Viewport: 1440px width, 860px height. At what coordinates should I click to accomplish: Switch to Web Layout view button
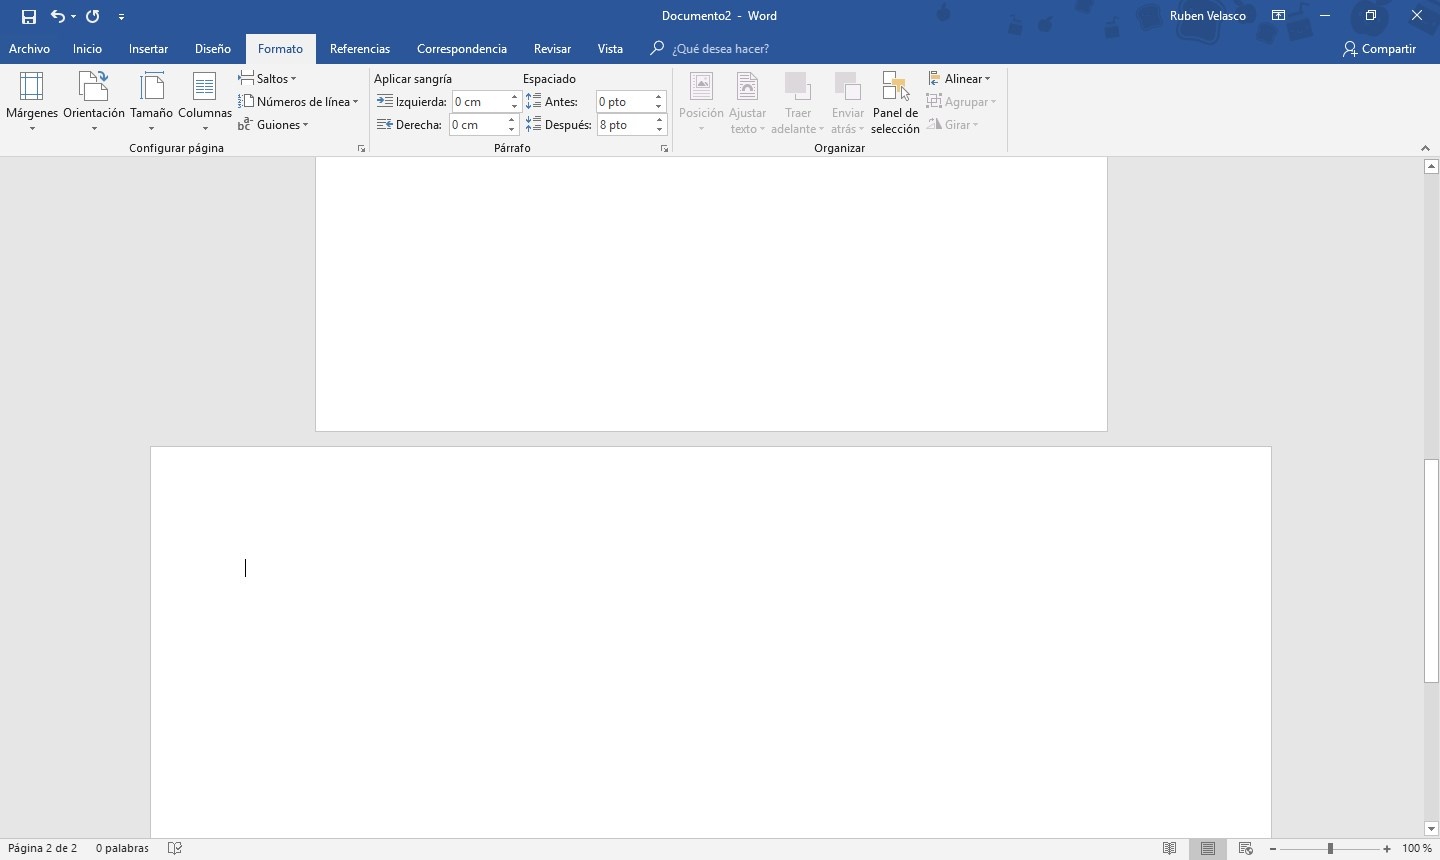(x=1246, y=848)
